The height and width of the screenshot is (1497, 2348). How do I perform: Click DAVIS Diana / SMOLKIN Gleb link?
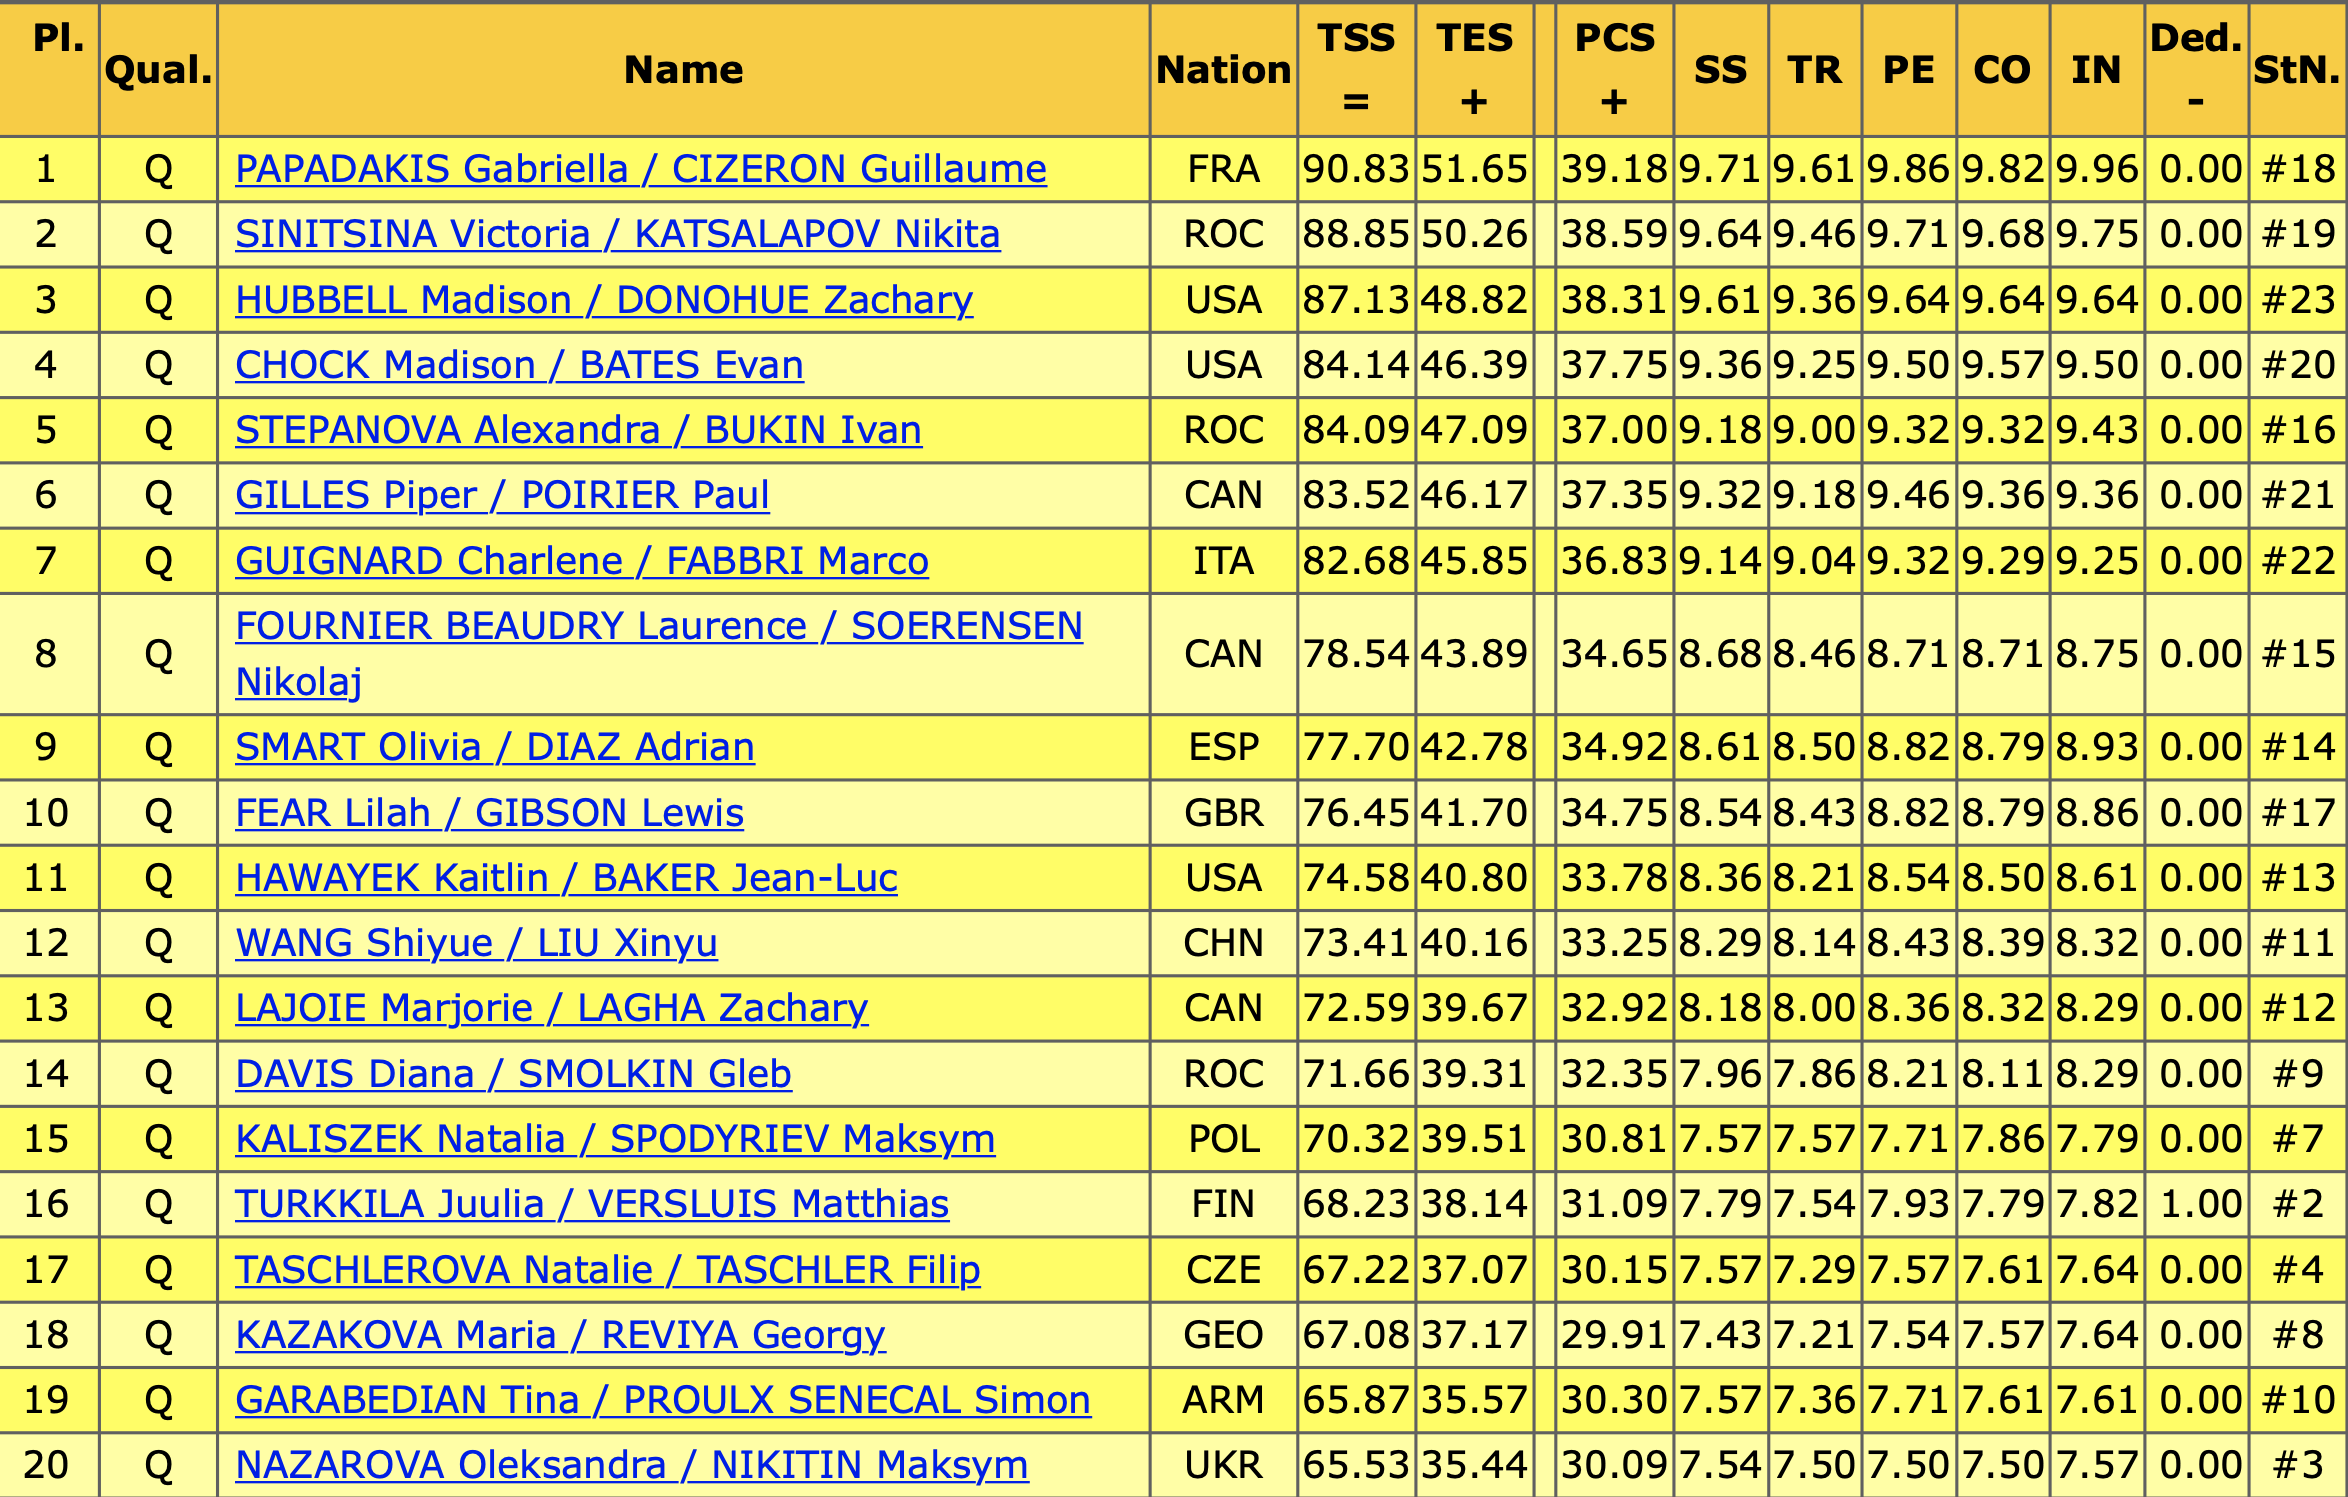point(513,1074)
